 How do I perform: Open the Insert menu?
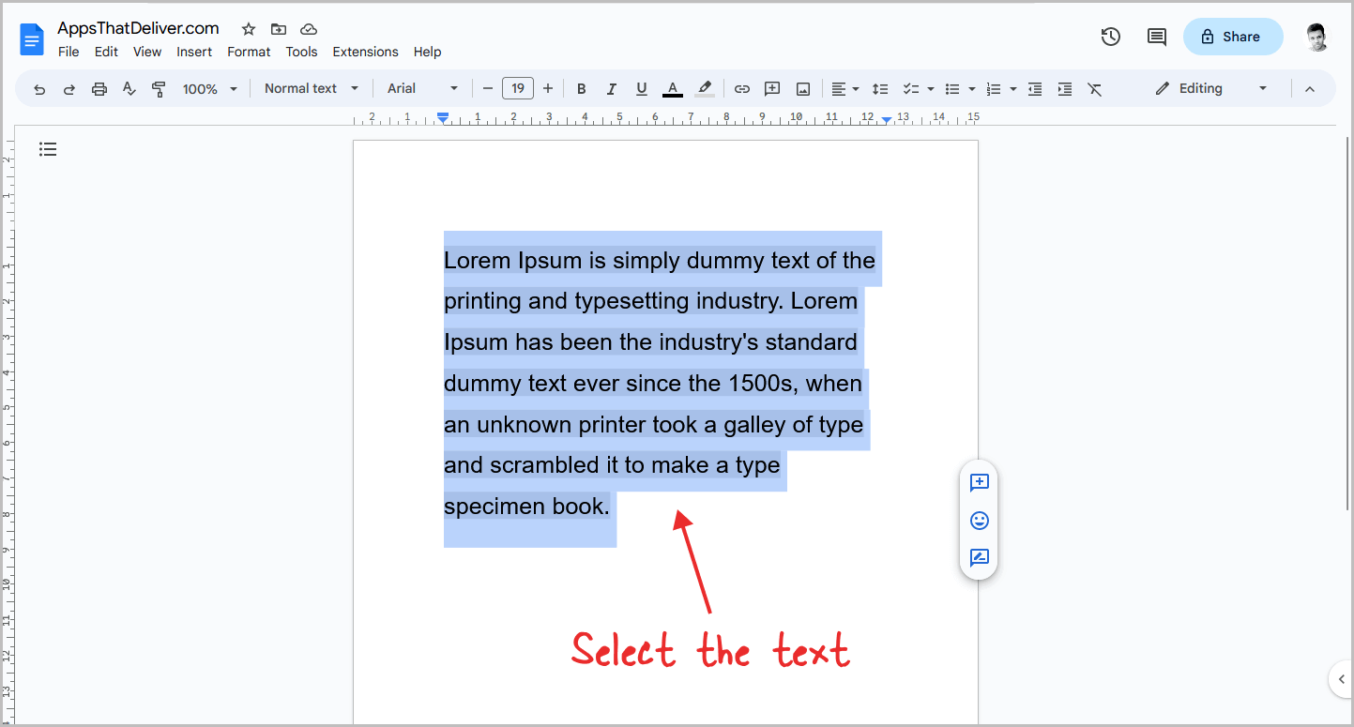(194, 52)
